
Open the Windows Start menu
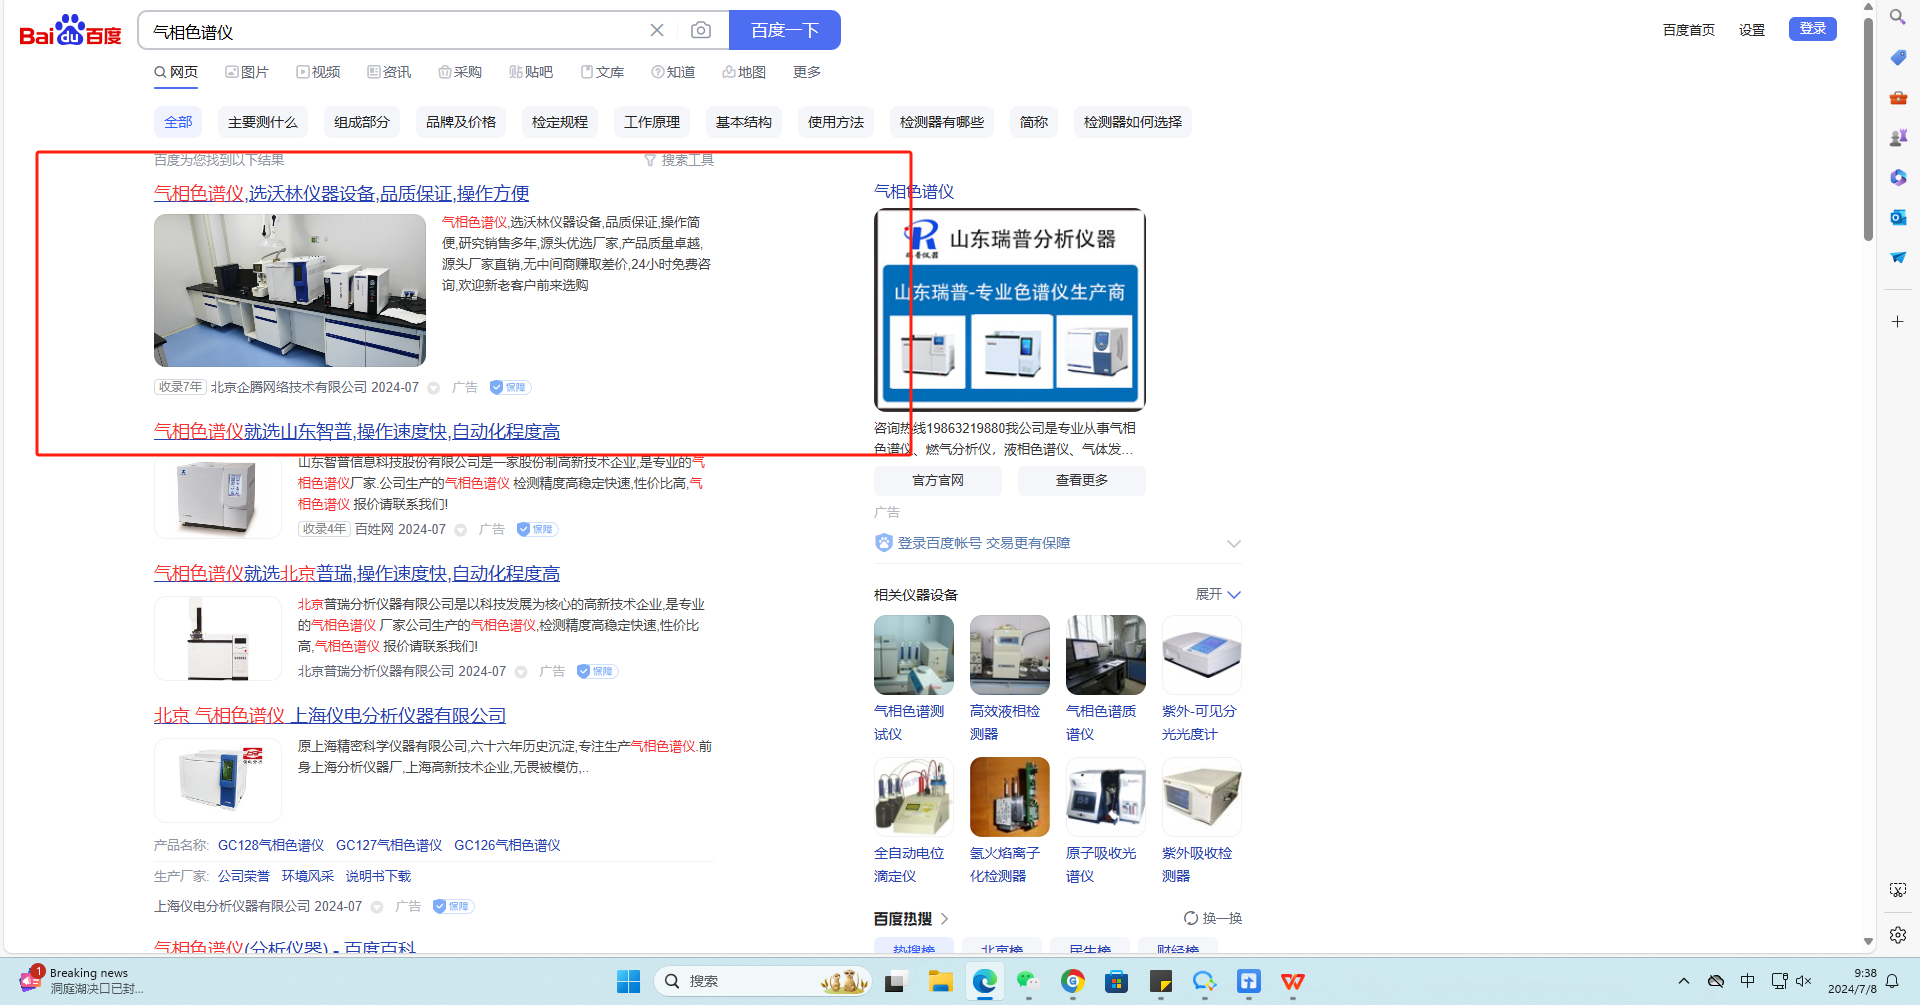(628, 981)
